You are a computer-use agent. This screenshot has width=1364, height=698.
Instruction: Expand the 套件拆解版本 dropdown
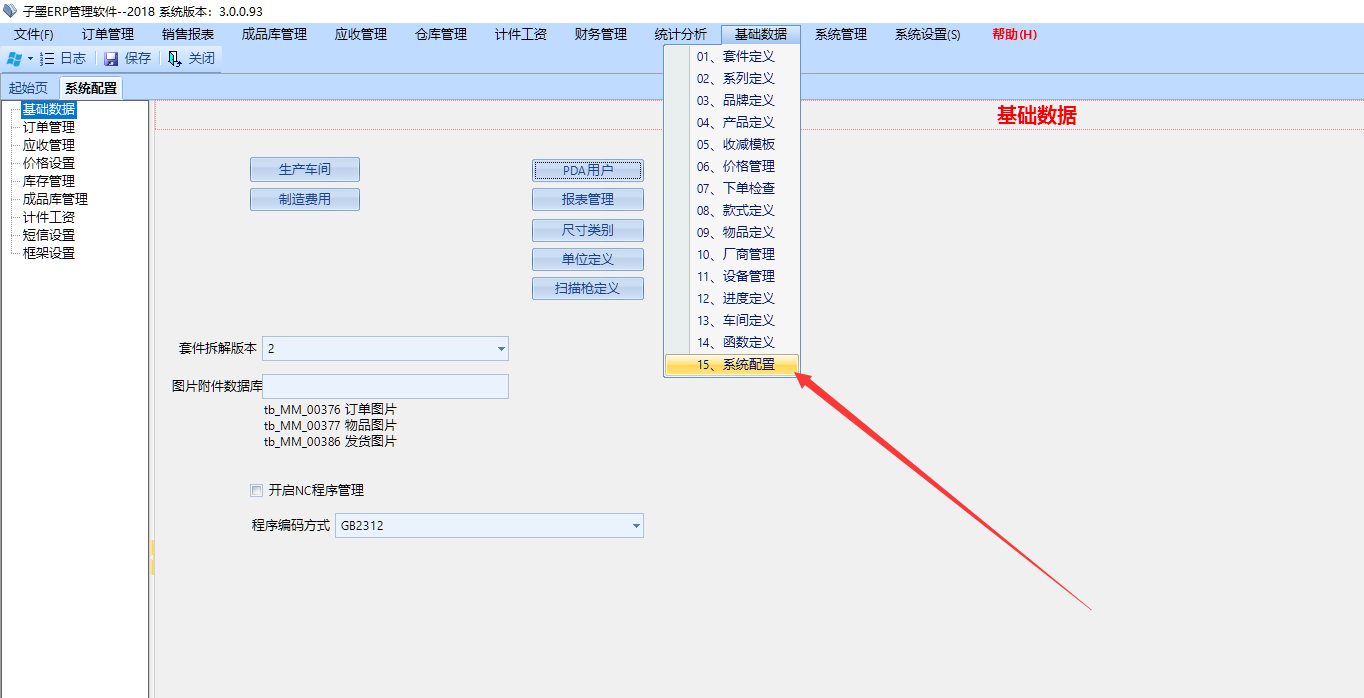(501, 349)
